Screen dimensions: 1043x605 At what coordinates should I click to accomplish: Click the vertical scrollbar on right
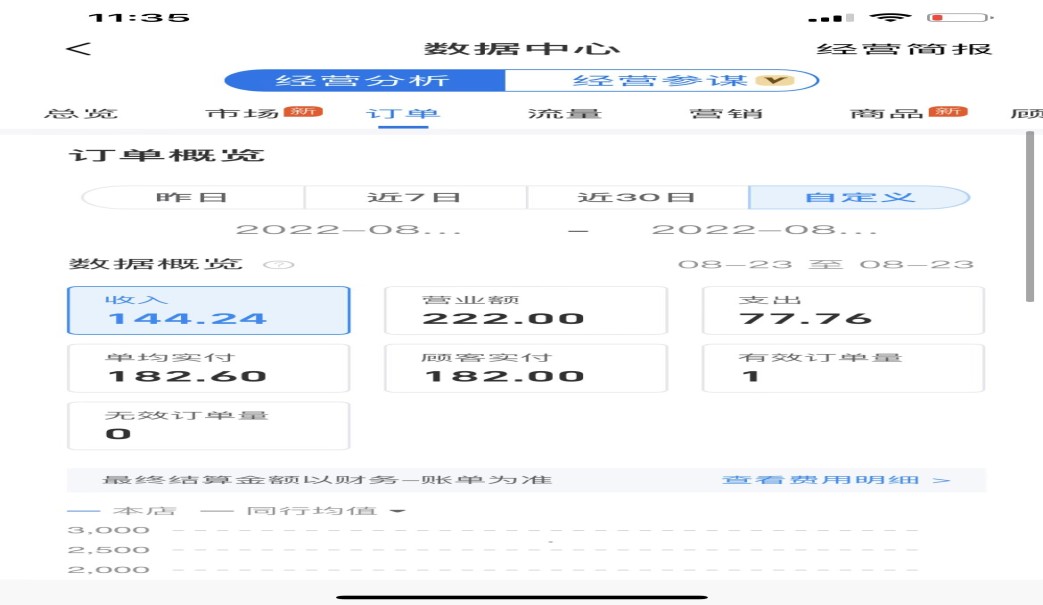1030,215
